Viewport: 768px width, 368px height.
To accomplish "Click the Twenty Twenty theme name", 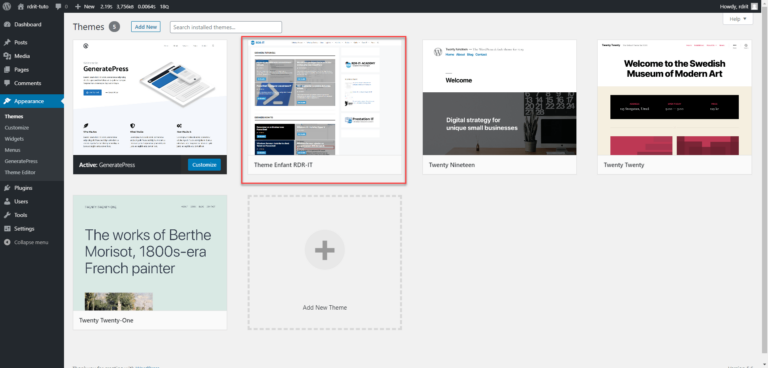I will (x=624, y=165).
